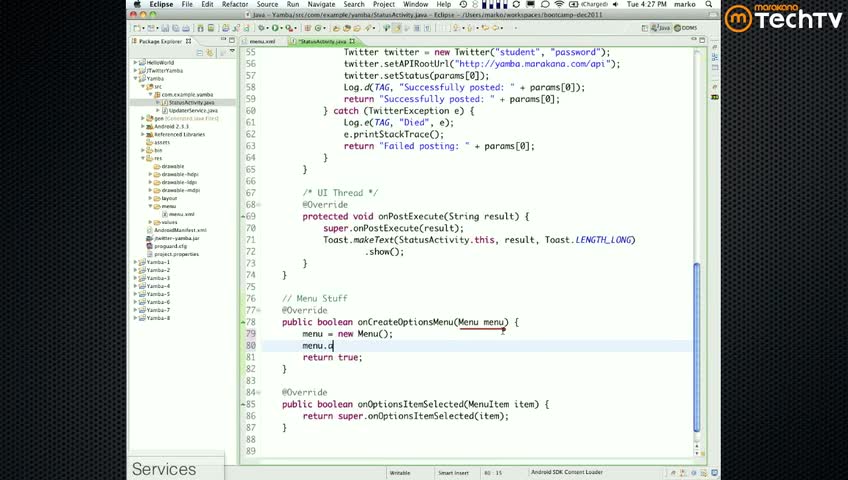Collapse the Yamba project node
The height and width of the screenshot is (480, 848).
(135, 78)
